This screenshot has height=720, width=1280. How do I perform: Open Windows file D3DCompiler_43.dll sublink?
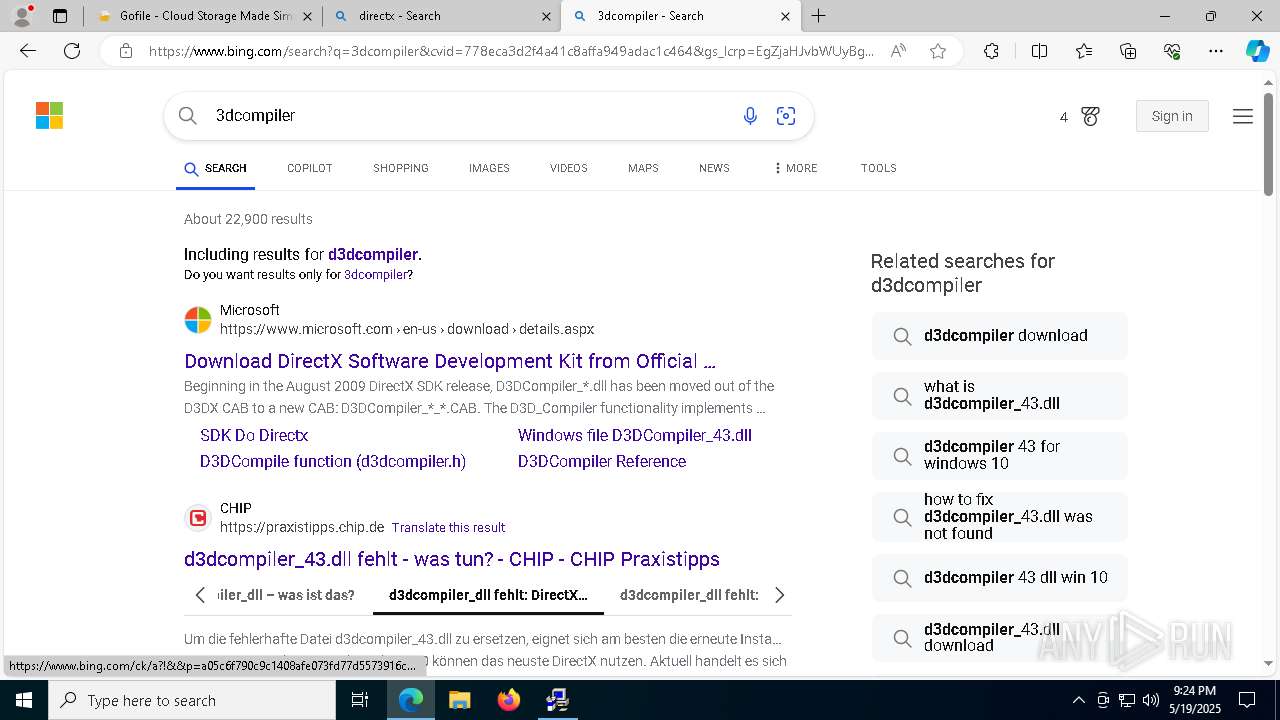click(635, 435)
